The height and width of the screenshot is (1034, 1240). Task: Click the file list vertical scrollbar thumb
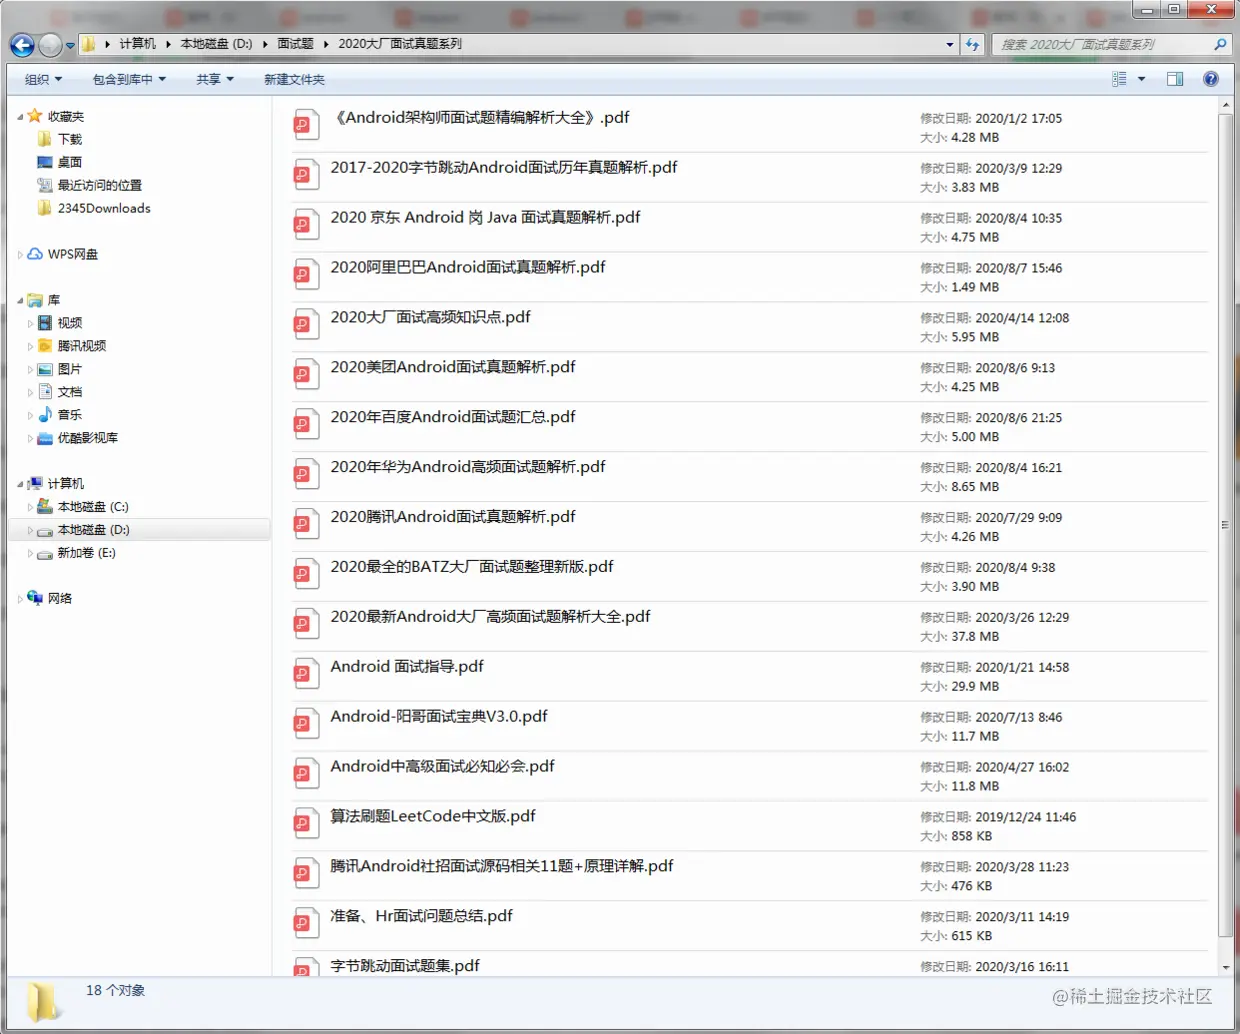click(x=1225, y=526)
